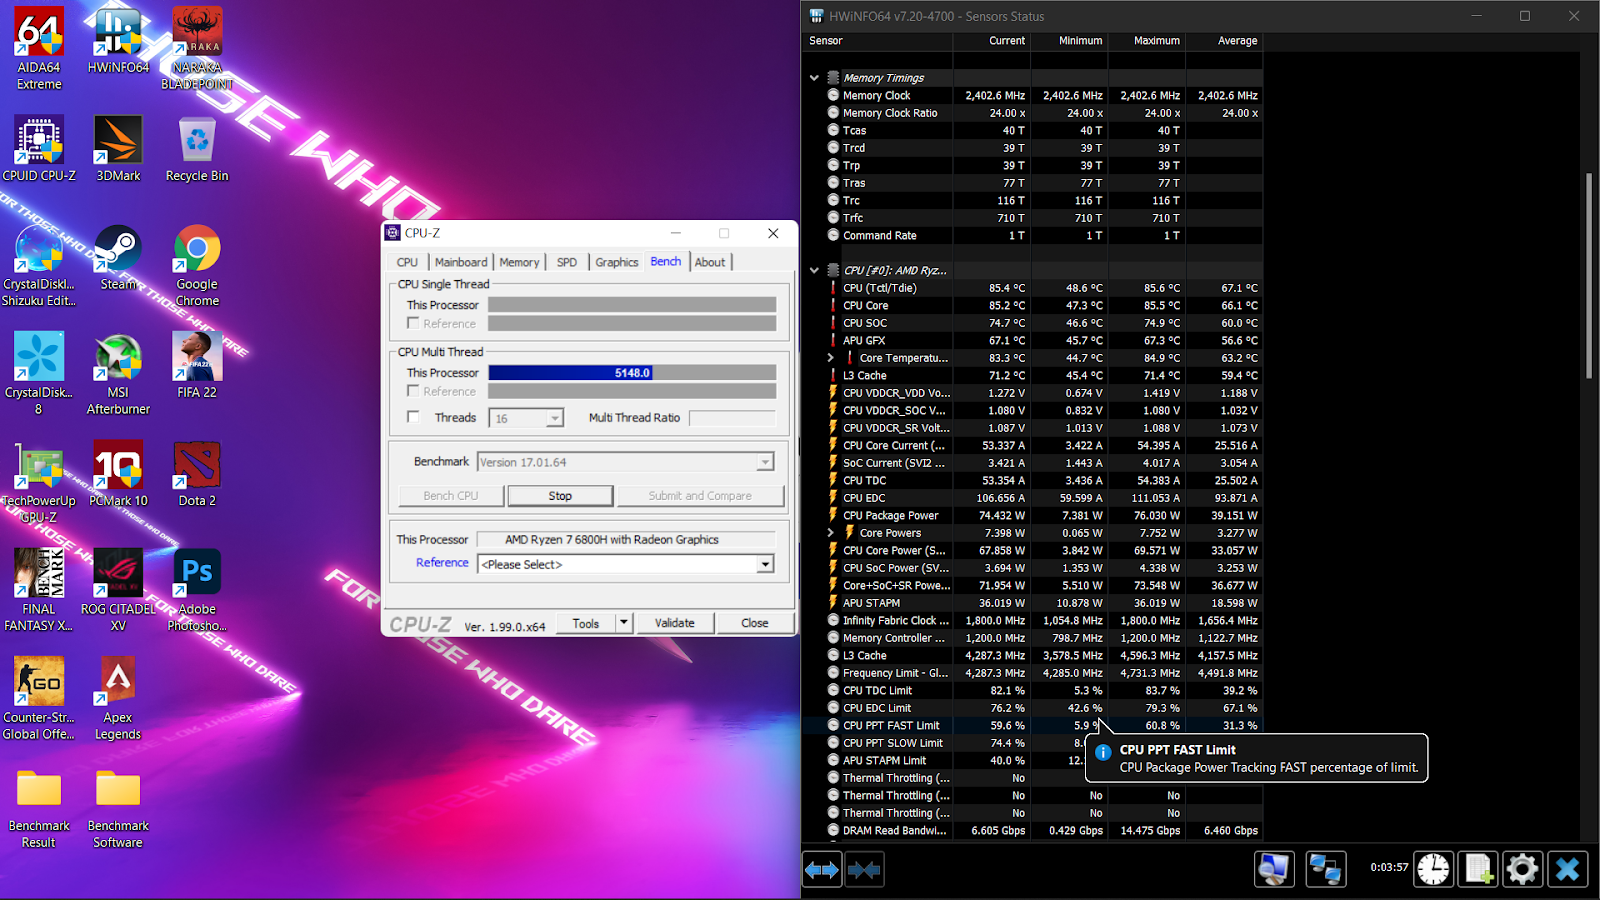Click the Maximum column header in HWiNFO
The image size is (1600, 900).
pyautogui.click(x=1147, y=41)
